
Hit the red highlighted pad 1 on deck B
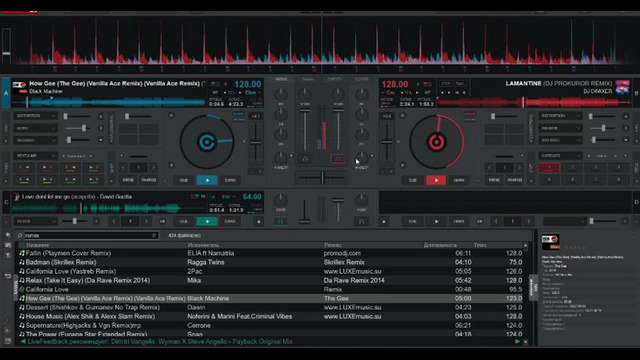549,167
